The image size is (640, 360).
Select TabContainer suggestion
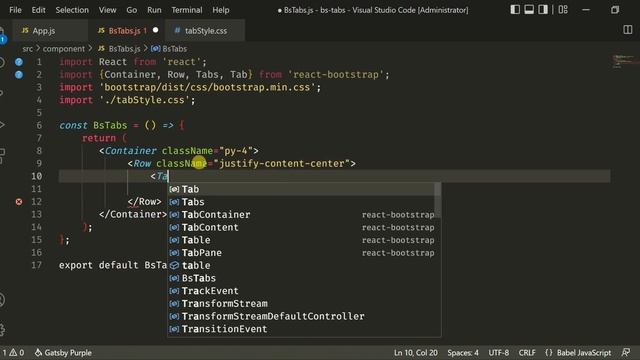[301, 214]
